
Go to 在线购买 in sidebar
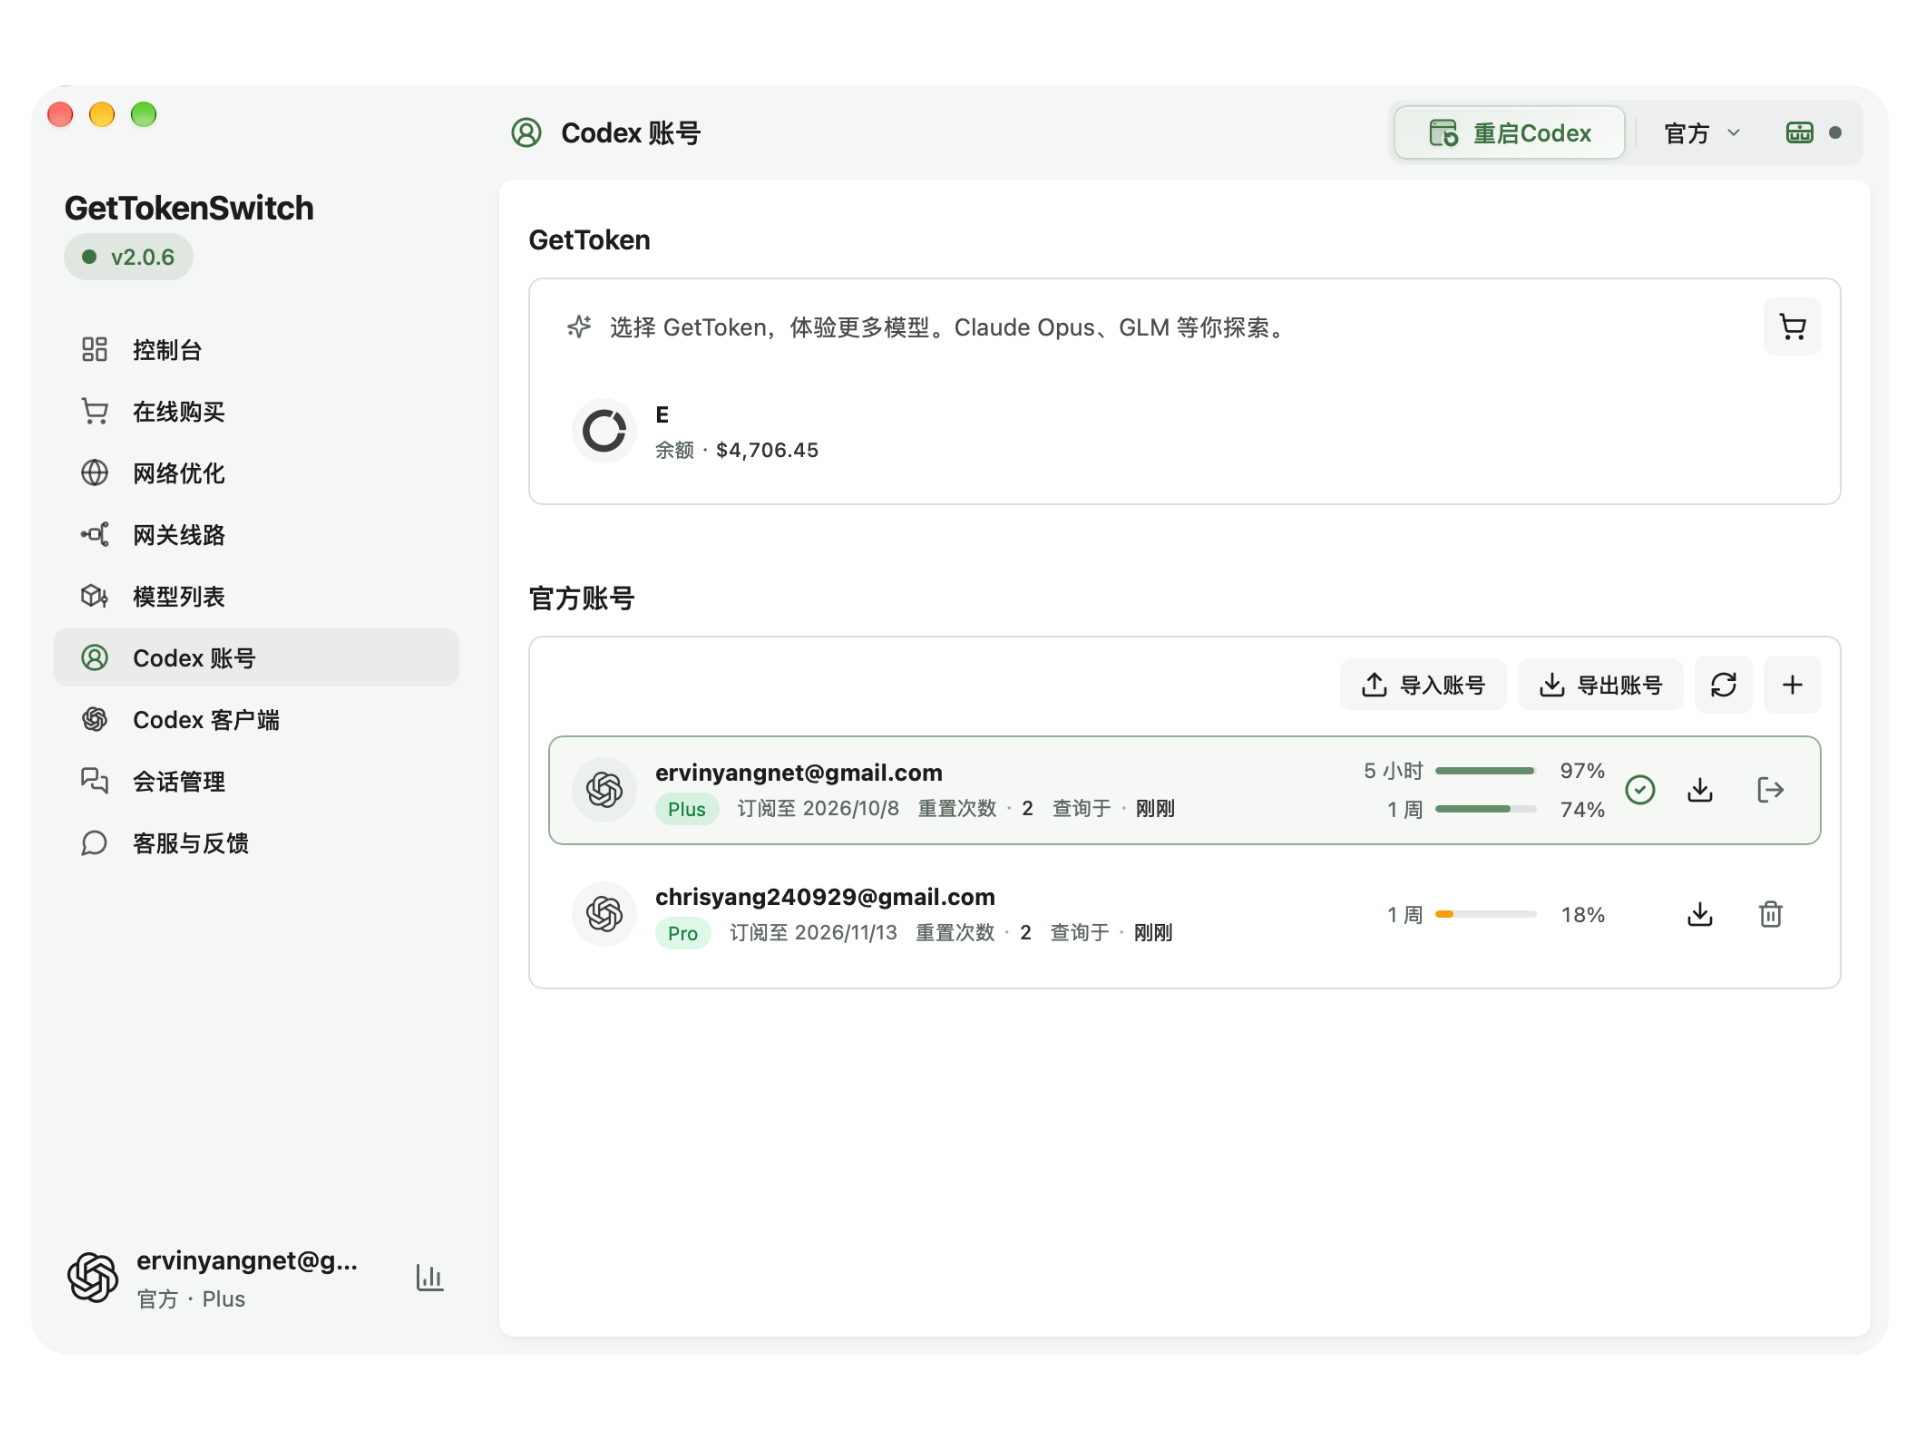[256, 412]
